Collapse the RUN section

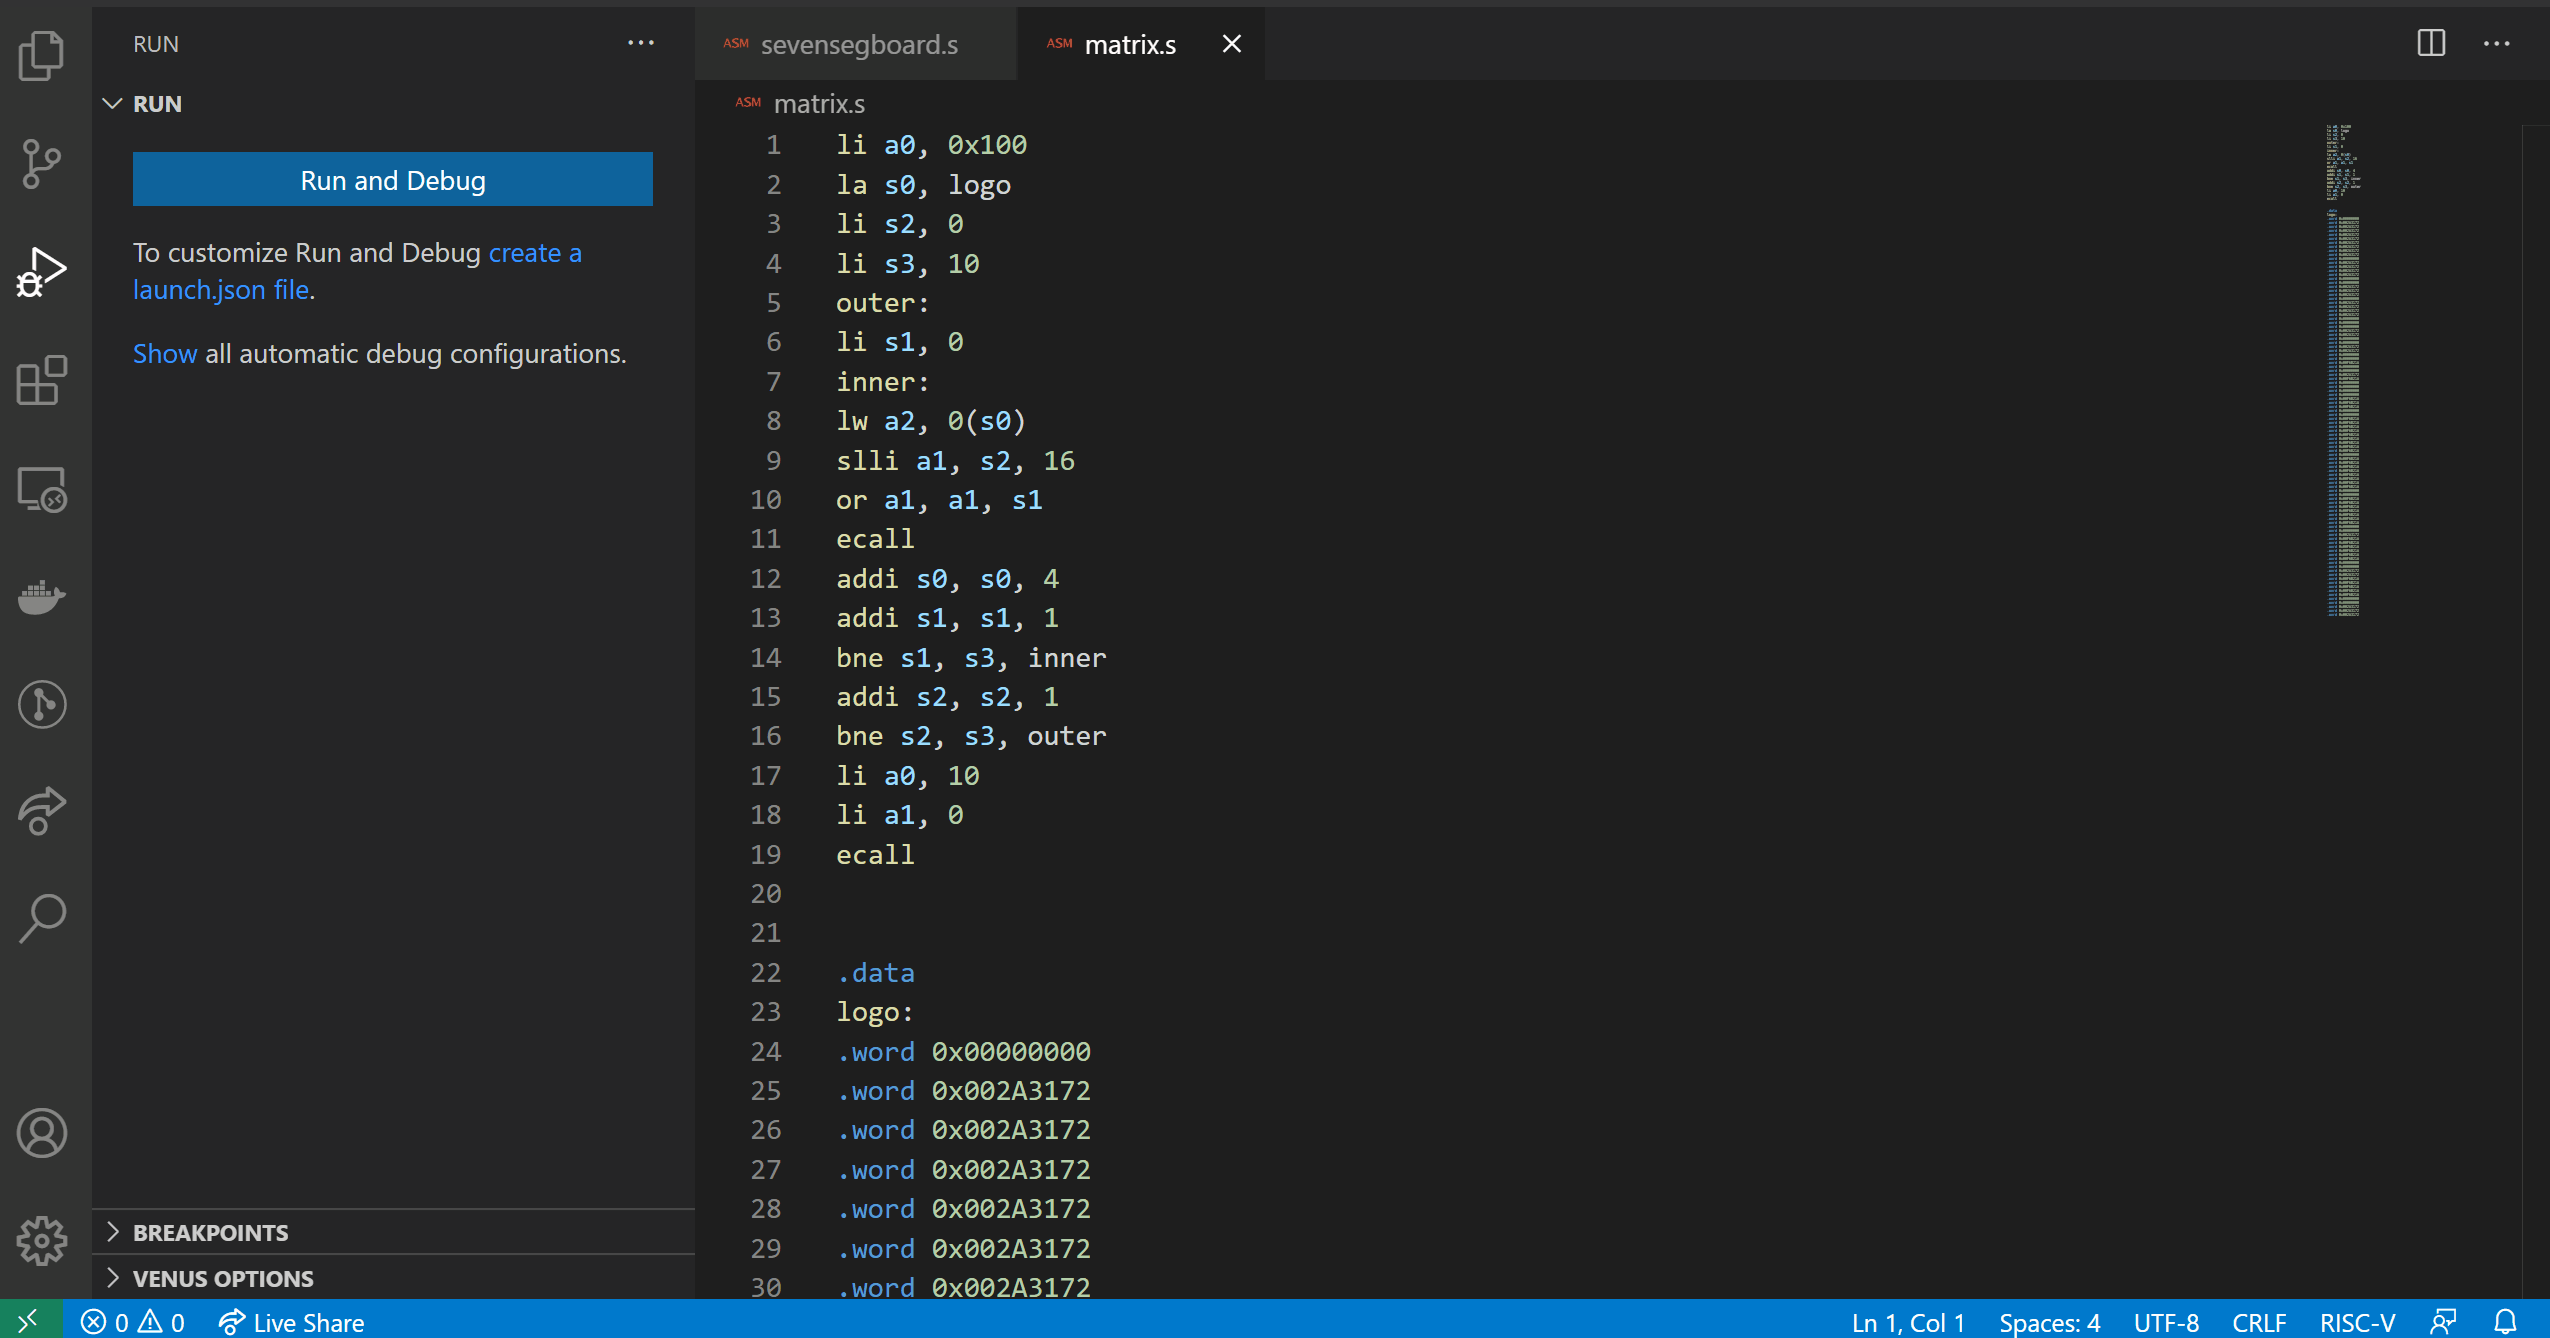[113, 104]
